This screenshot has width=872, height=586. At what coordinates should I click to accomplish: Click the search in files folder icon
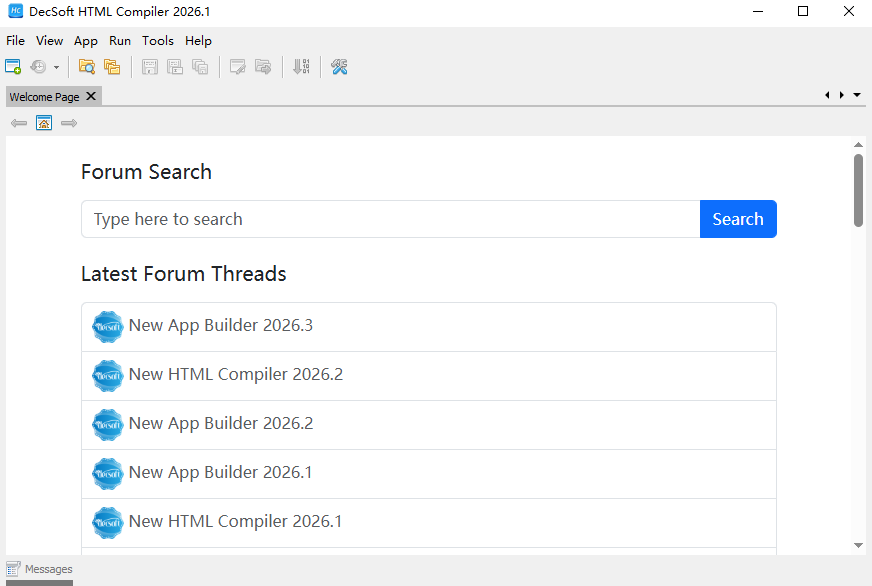click(86, 66)
